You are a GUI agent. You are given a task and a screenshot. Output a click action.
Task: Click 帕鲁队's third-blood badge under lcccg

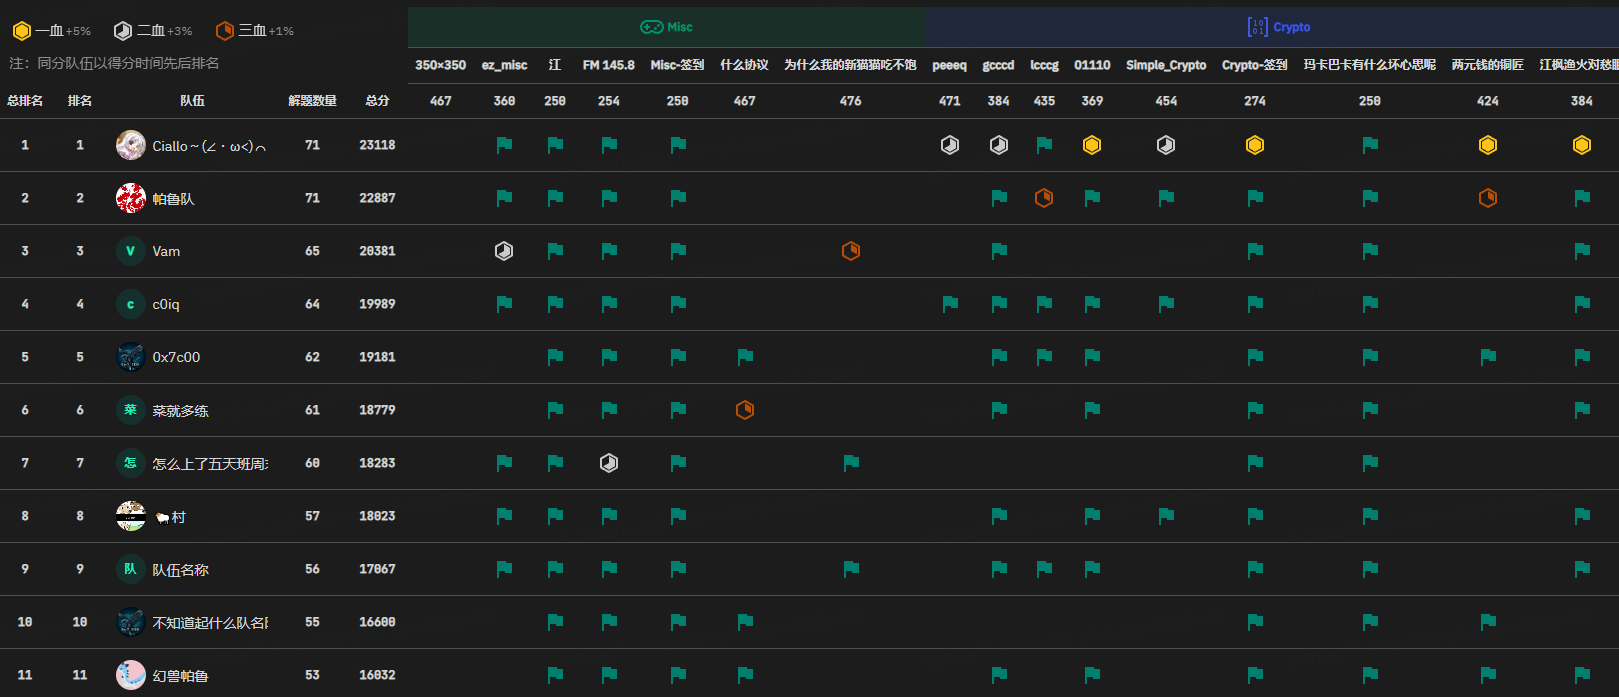pos(1044,198)
